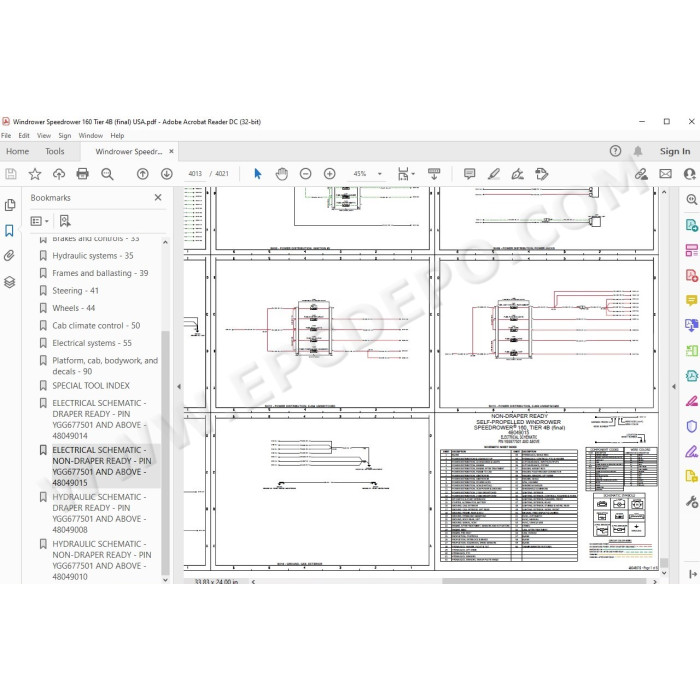This screenshot has height=700, width=700.
Task: Expand the right tools pane
Action: 692,574
